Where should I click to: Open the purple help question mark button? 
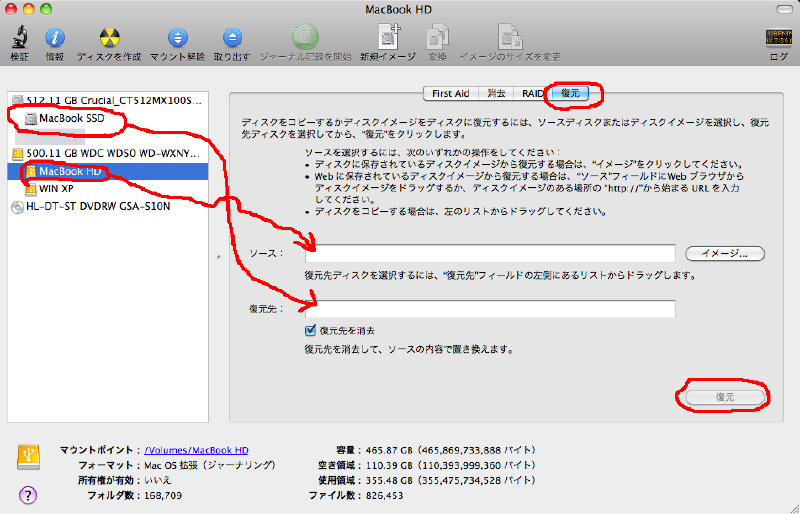pos(28,495)
